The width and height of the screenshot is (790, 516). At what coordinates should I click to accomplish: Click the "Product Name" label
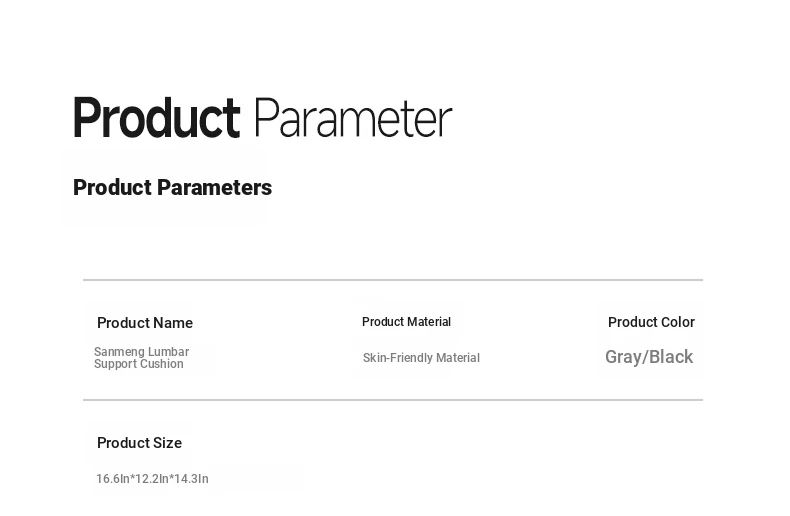click(145, 323)
